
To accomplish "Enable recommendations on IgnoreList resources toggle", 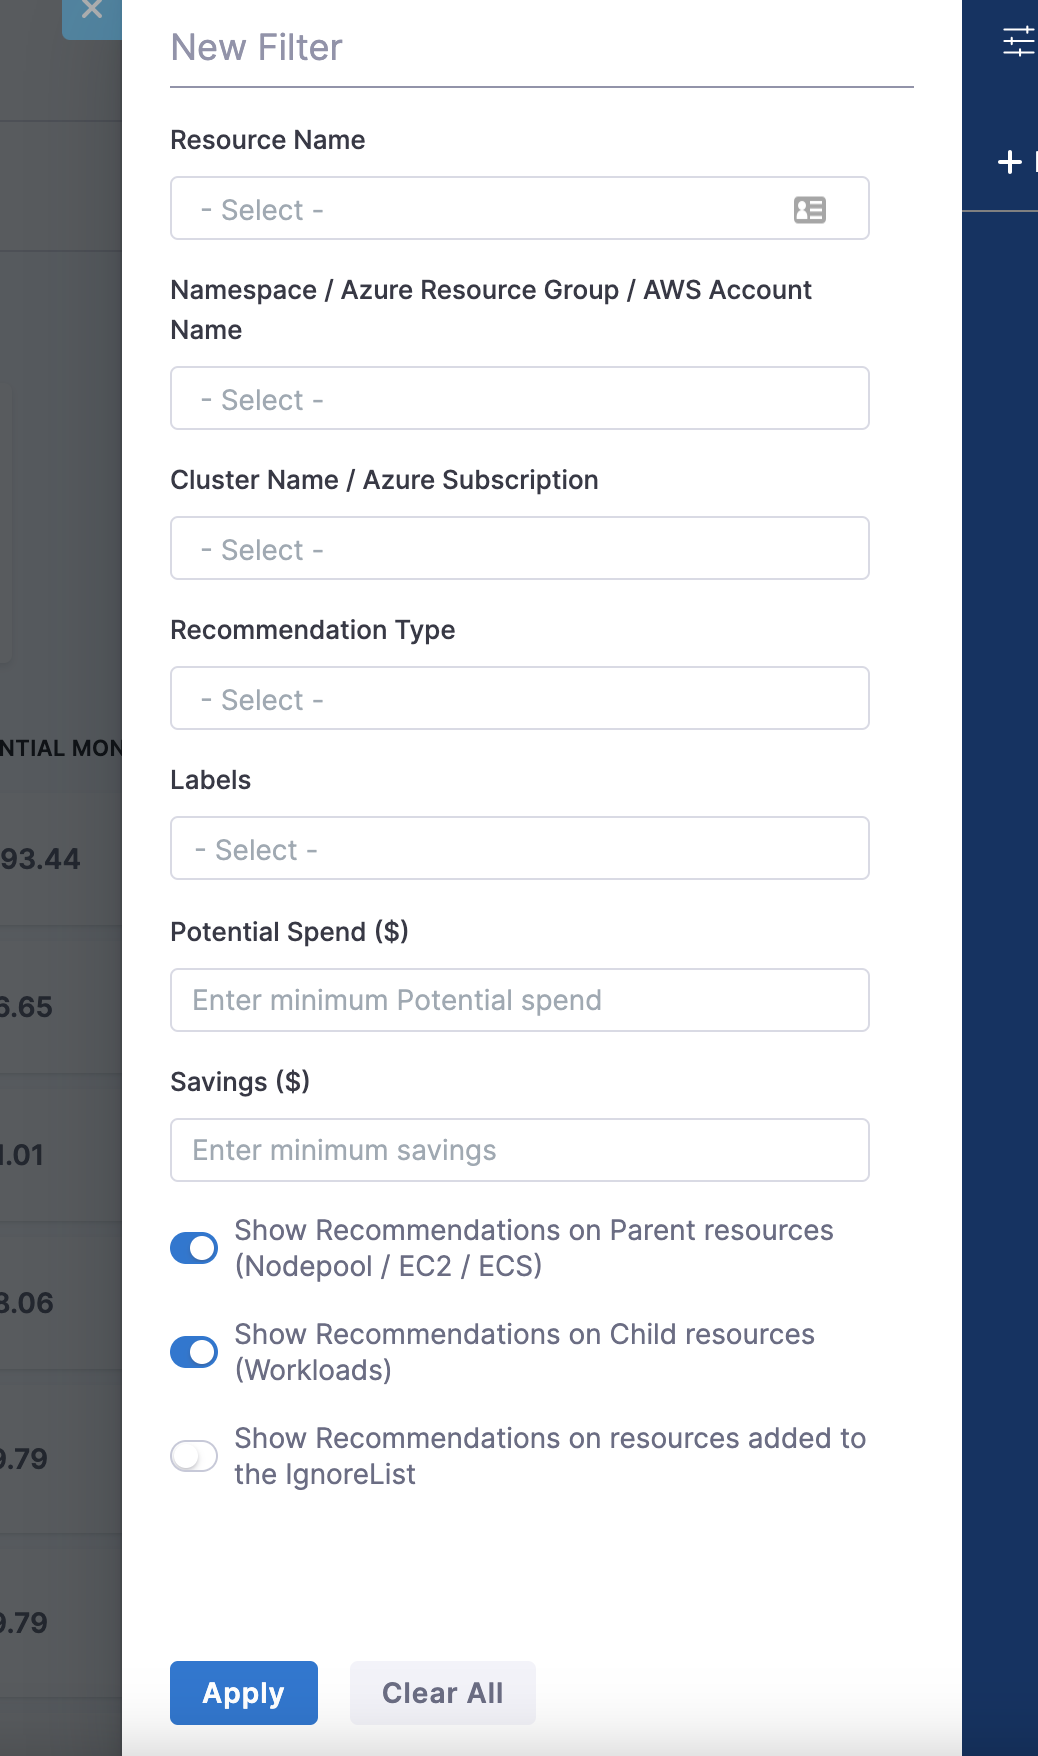I will tap(194, 1456).
